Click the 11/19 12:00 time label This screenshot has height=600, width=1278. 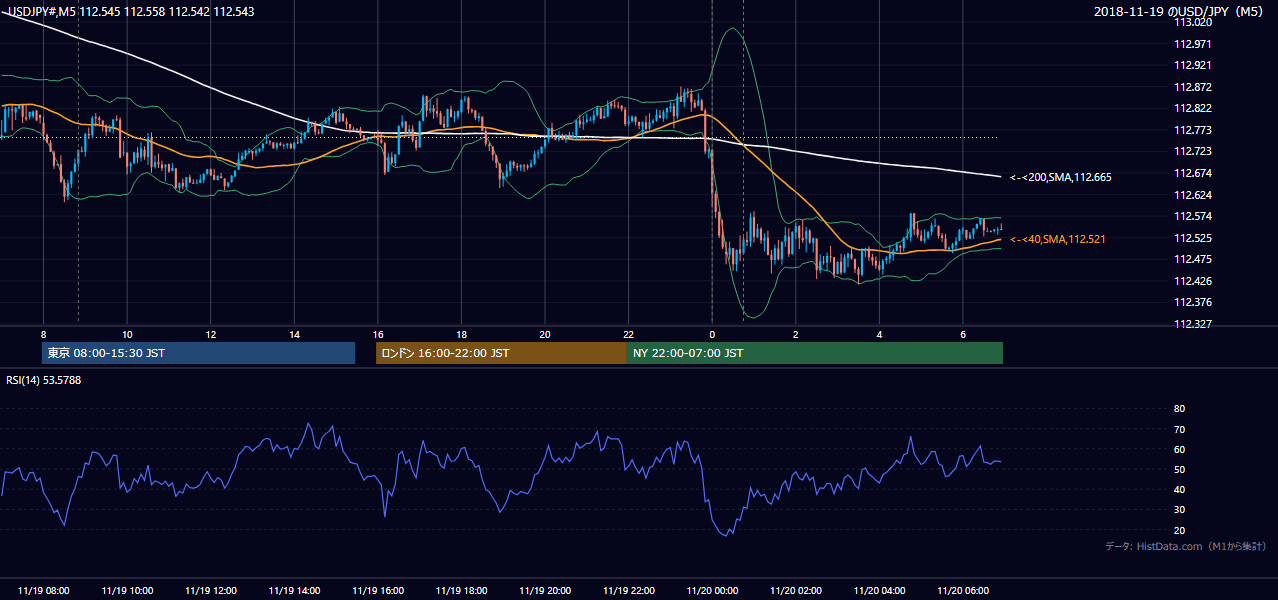[211, 591]
